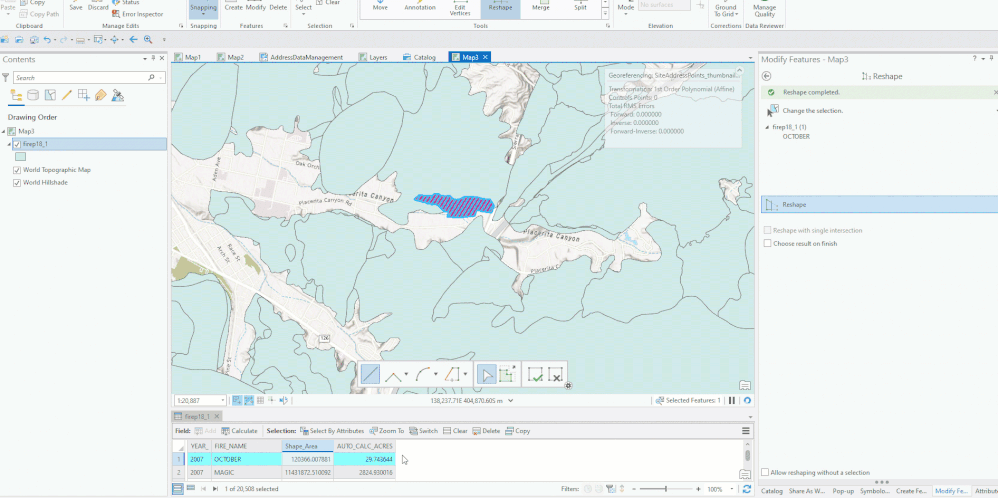This screenshot has height=498, width=998.
Task: Open the map scale dropdown
Action: click(225, 400)
